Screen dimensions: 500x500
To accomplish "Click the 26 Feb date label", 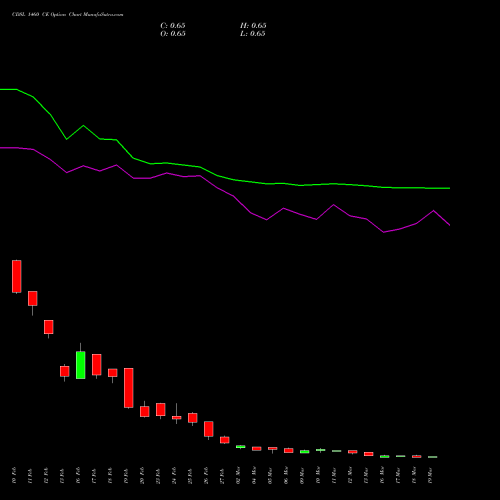I will click(x=206, y=475).
